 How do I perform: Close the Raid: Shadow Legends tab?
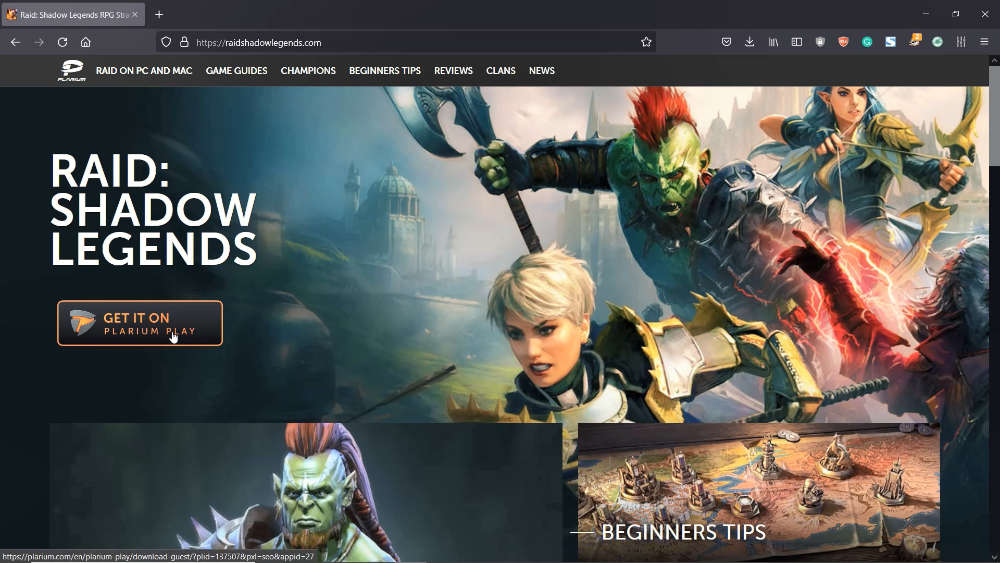pos(135,14)
